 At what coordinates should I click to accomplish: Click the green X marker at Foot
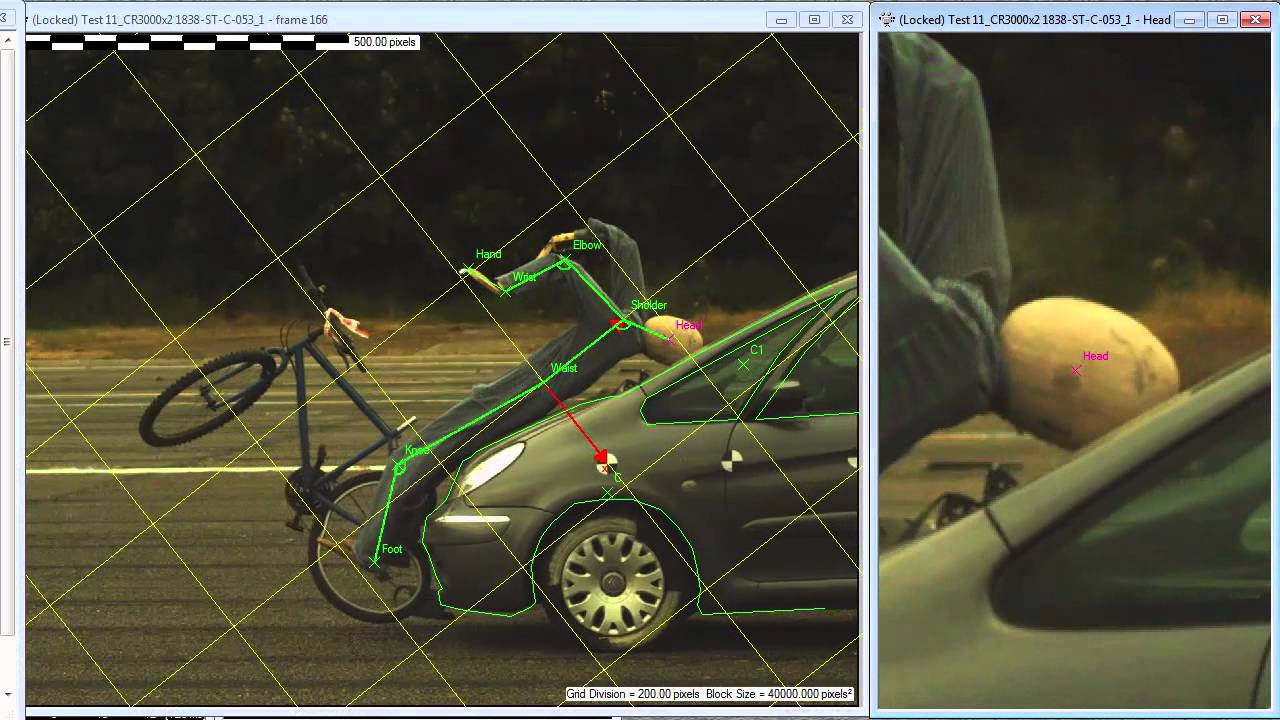click(374, 562)
